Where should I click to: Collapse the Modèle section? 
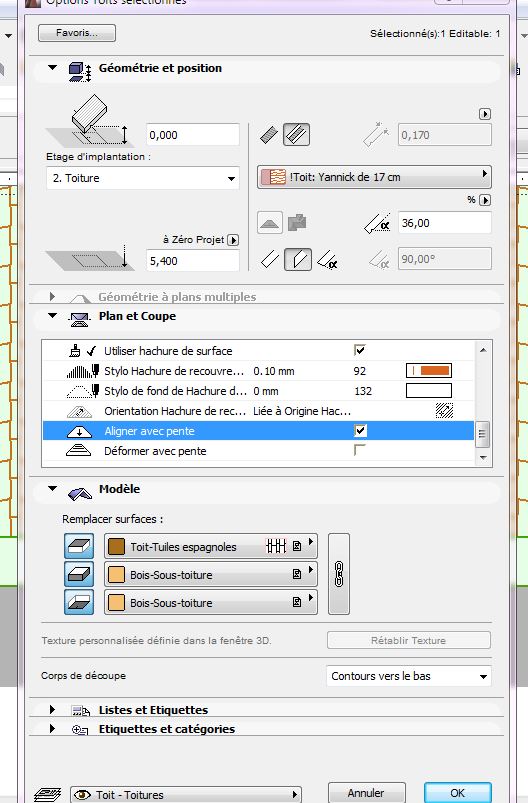pos(52,489)
